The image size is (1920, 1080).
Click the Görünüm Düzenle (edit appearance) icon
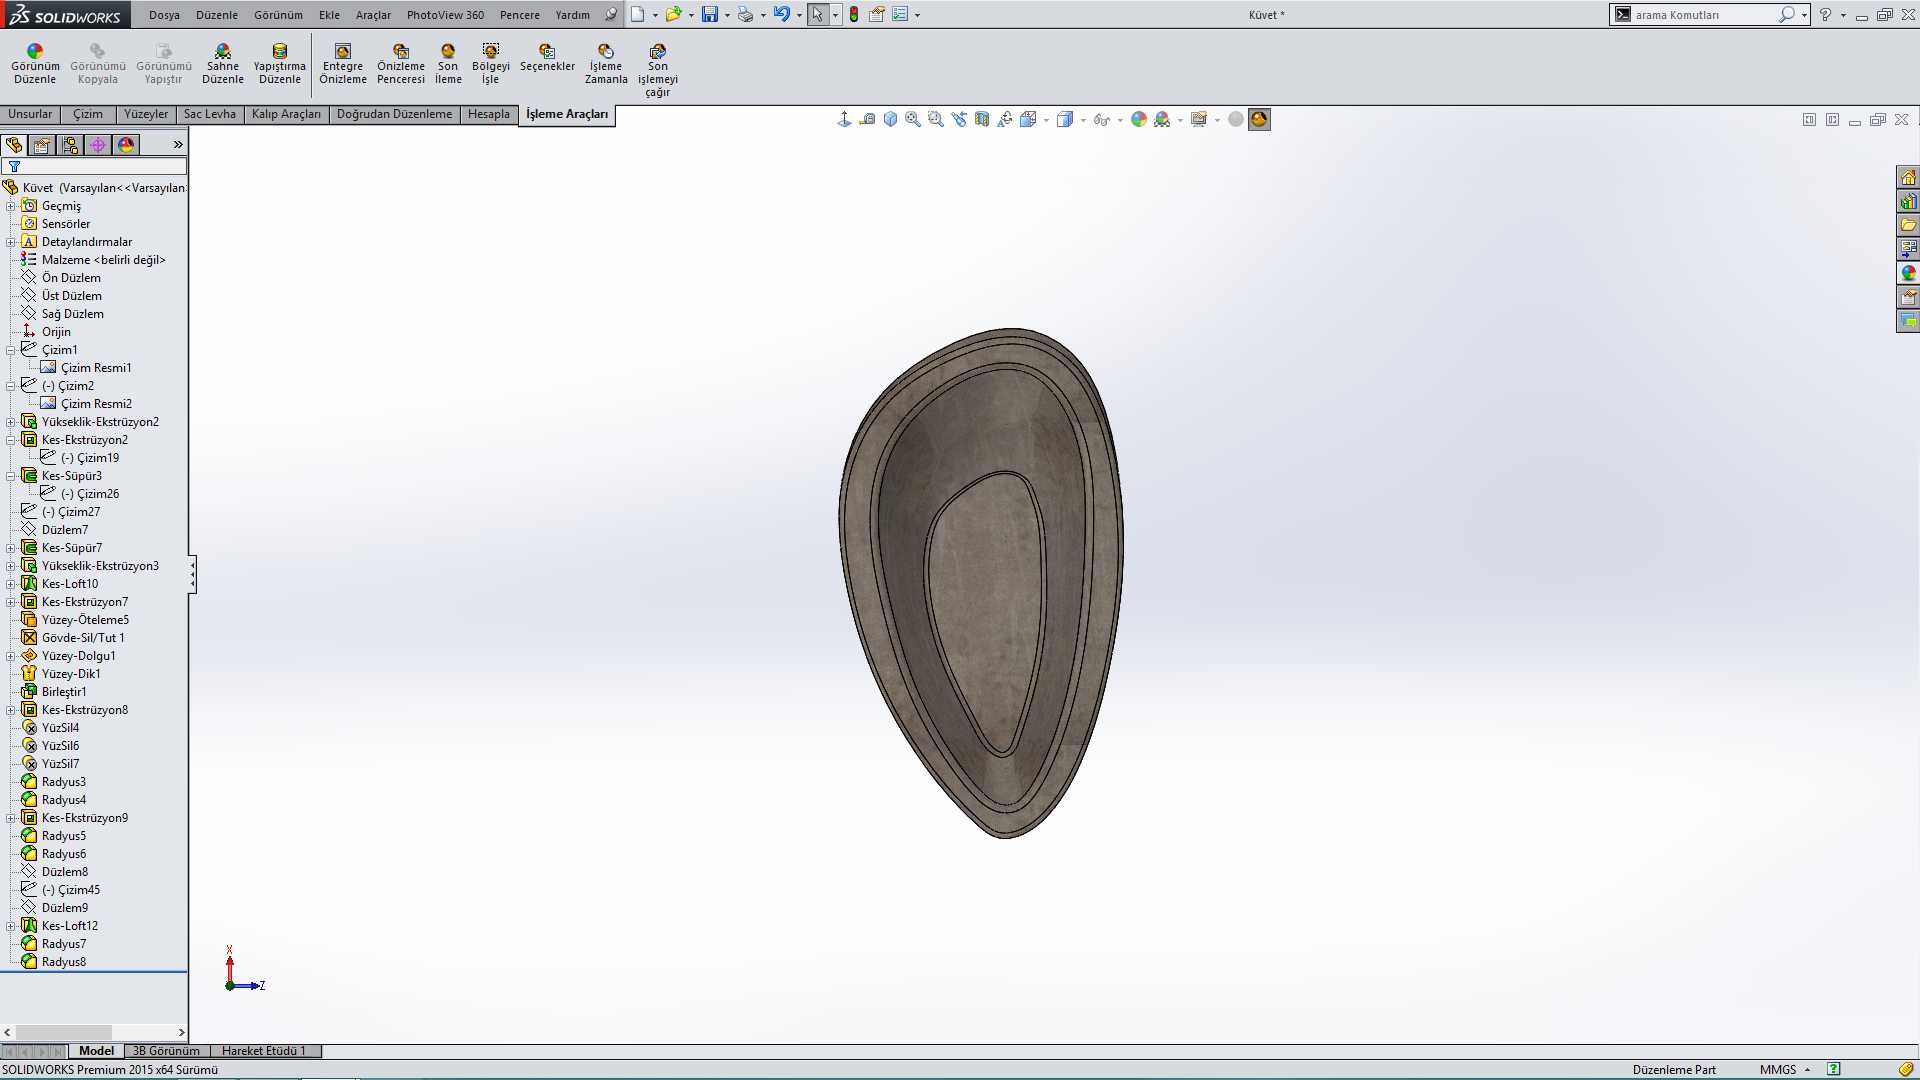[35, 64]
